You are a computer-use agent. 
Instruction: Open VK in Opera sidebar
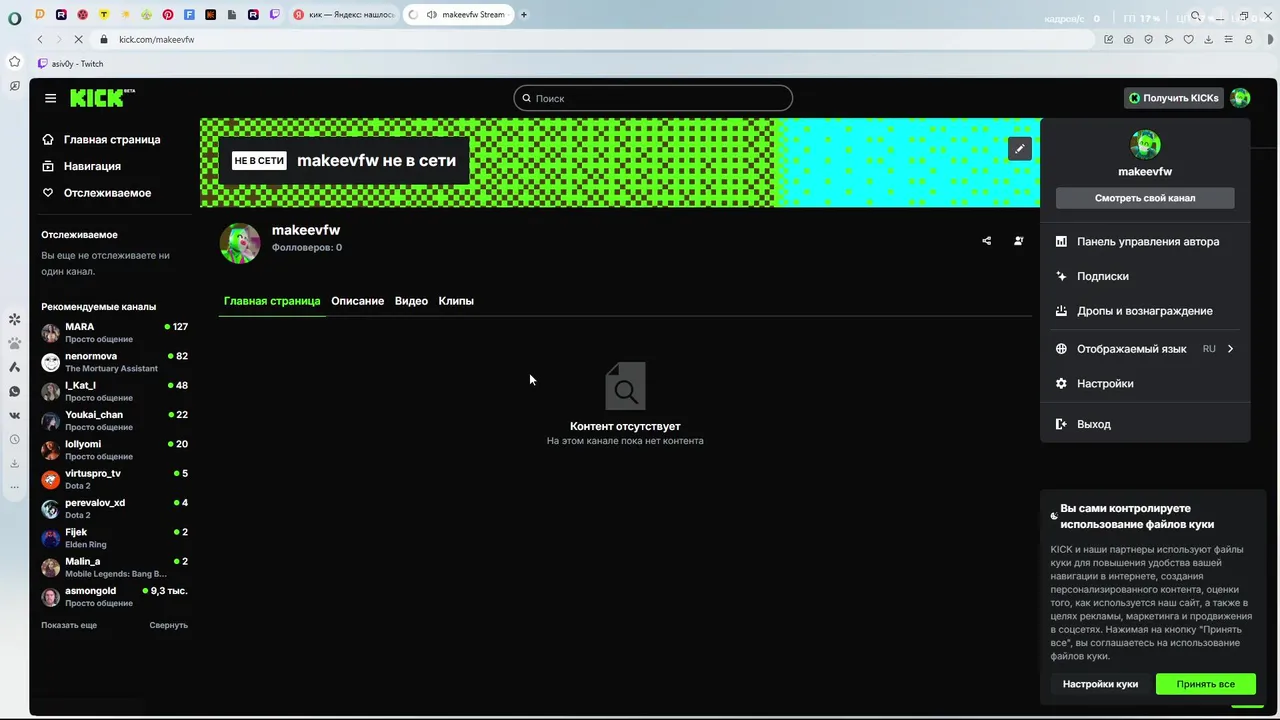pos(14,416)
